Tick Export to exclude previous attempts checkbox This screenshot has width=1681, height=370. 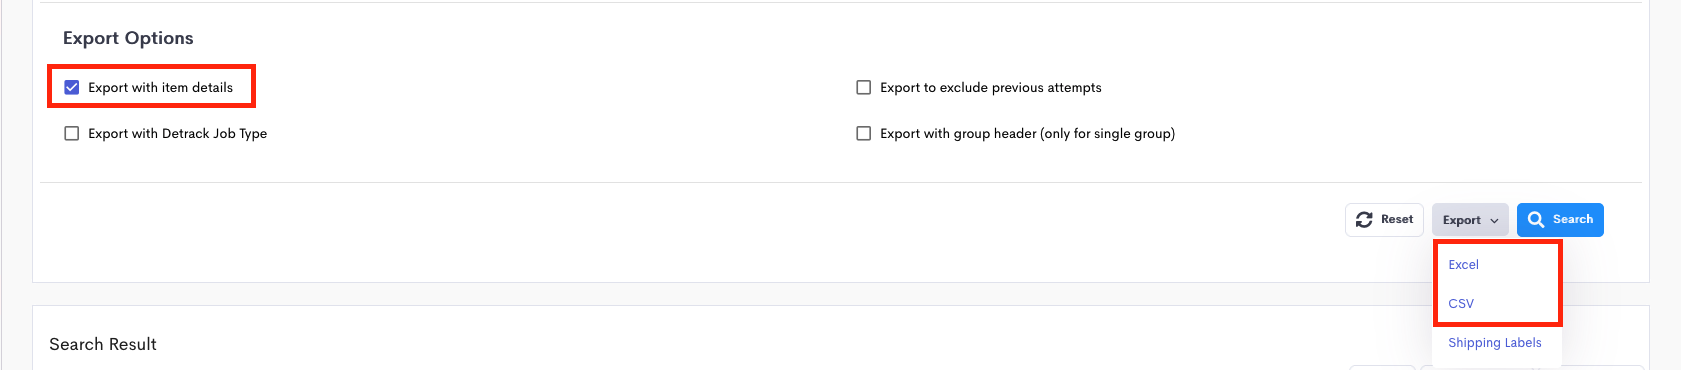pos(864,88)
